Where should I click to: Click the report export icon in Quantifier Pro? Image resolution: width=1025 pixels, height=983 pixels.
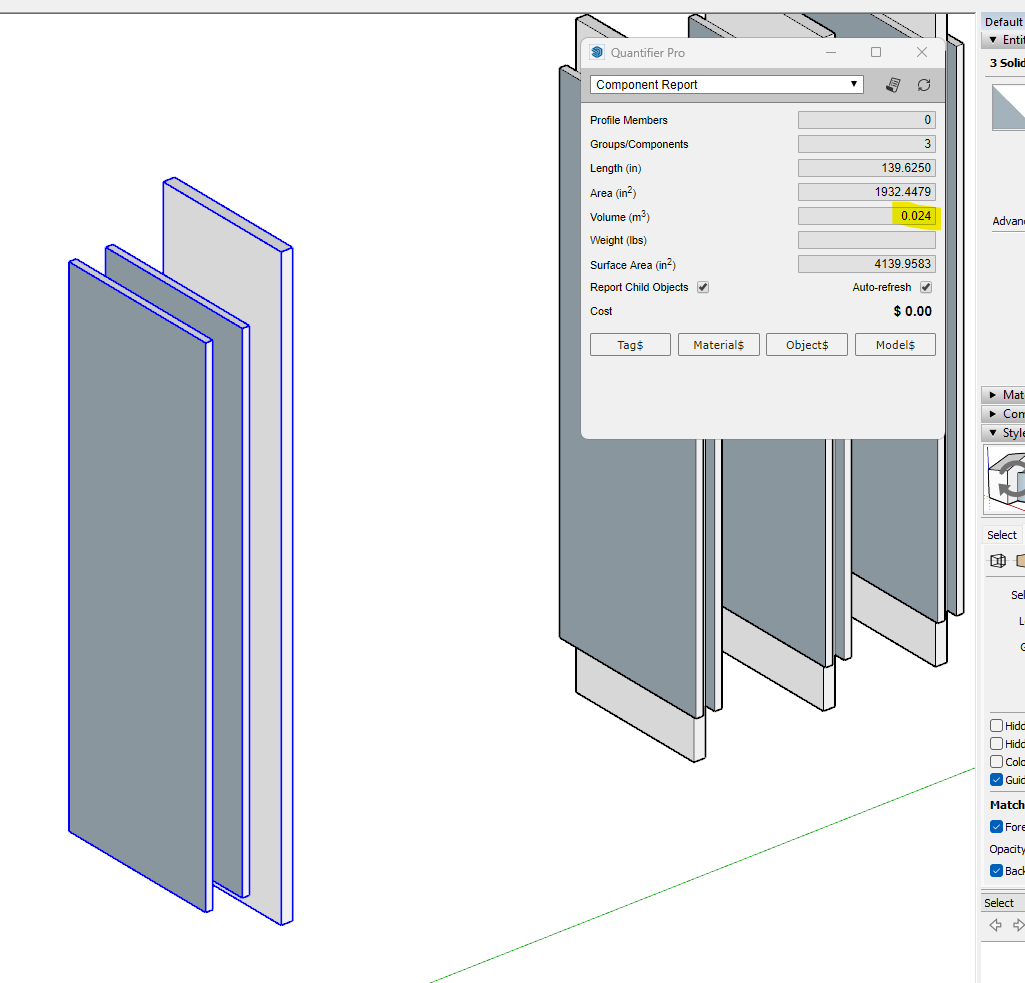tap(893, 85)
